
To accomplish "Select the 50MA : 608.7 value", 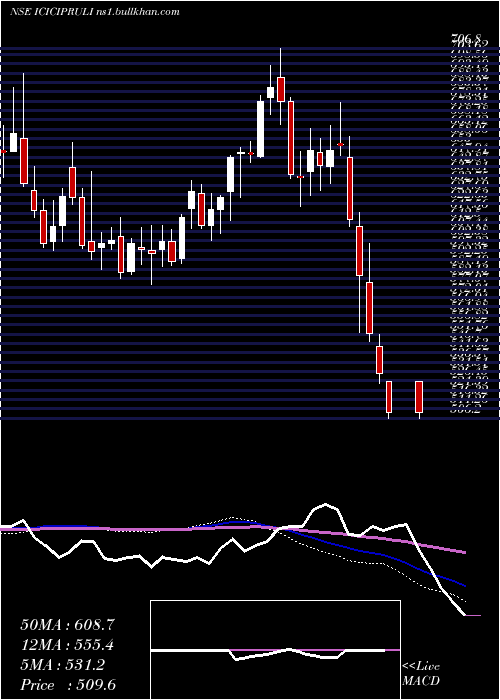I will (x=65, y=625).
